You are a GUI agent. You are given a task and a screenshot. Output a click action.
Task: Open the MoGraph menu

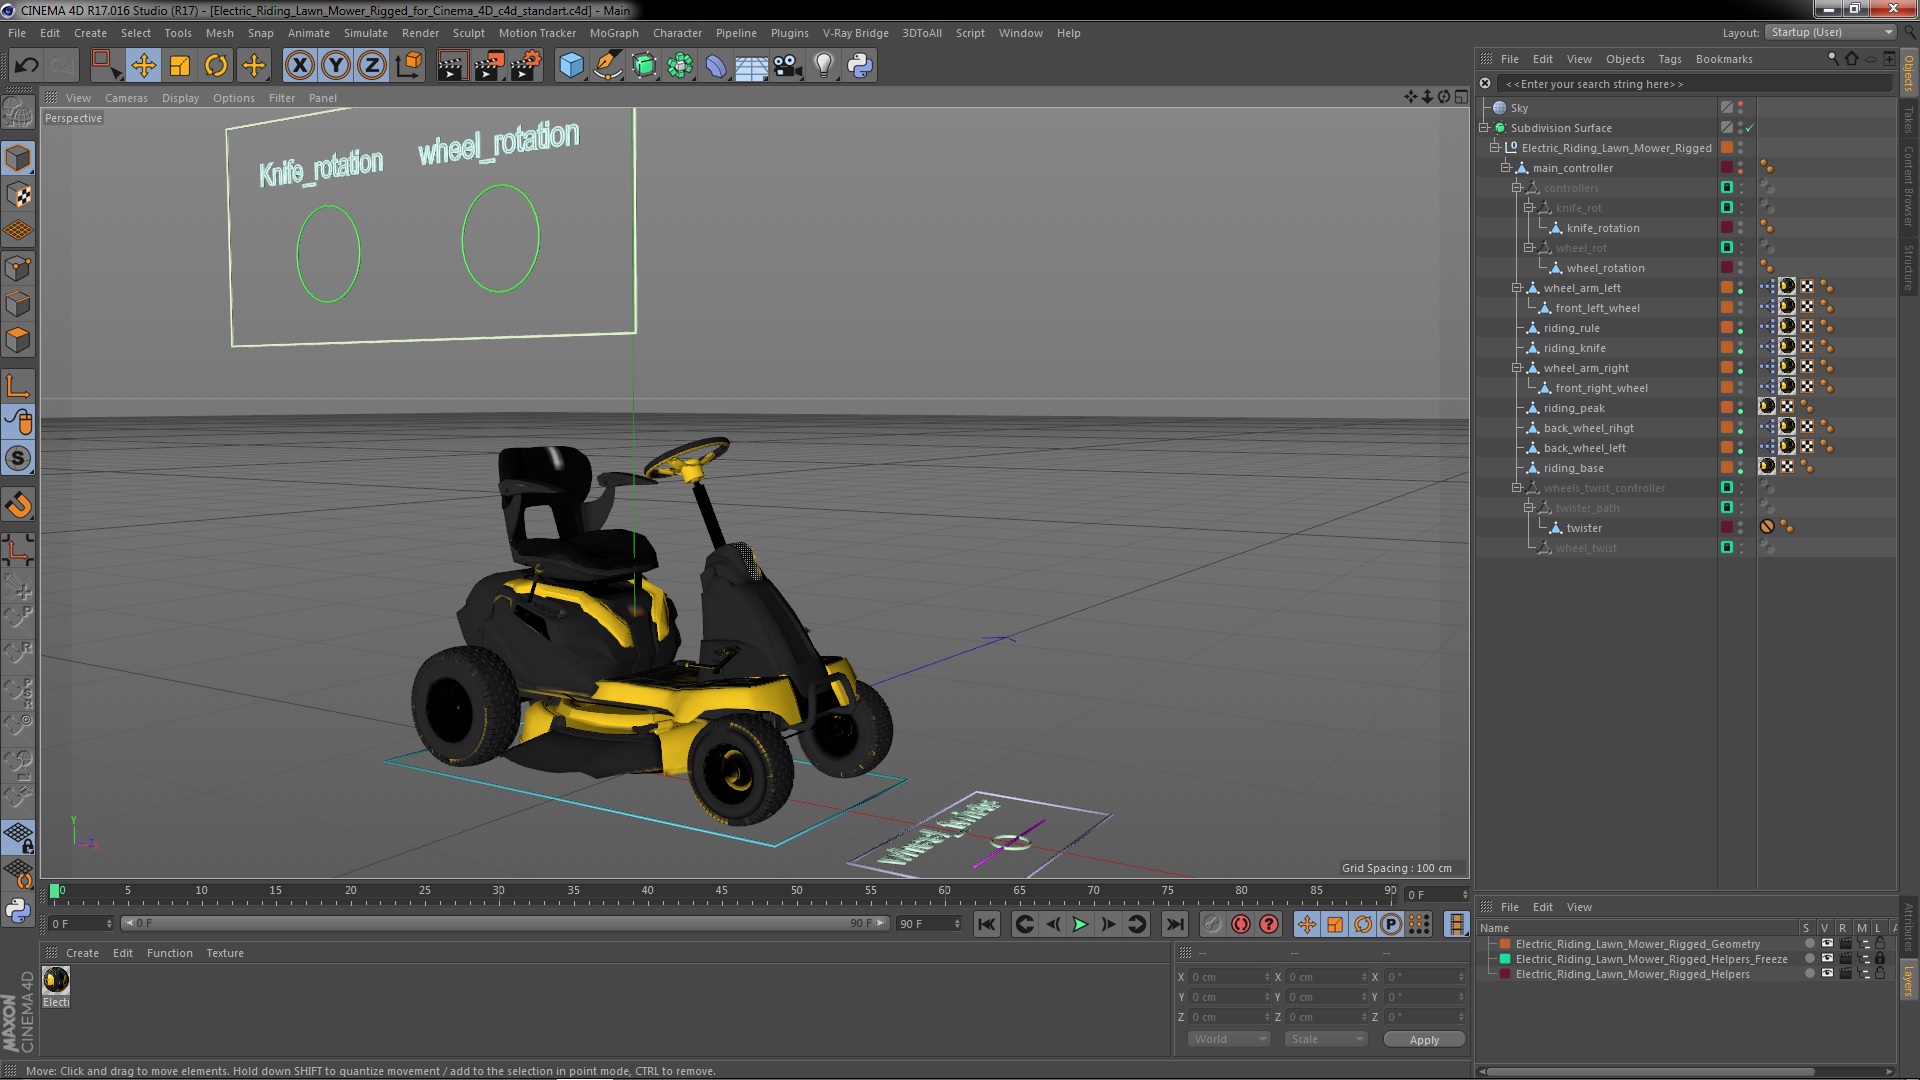(x=613, y=33)
